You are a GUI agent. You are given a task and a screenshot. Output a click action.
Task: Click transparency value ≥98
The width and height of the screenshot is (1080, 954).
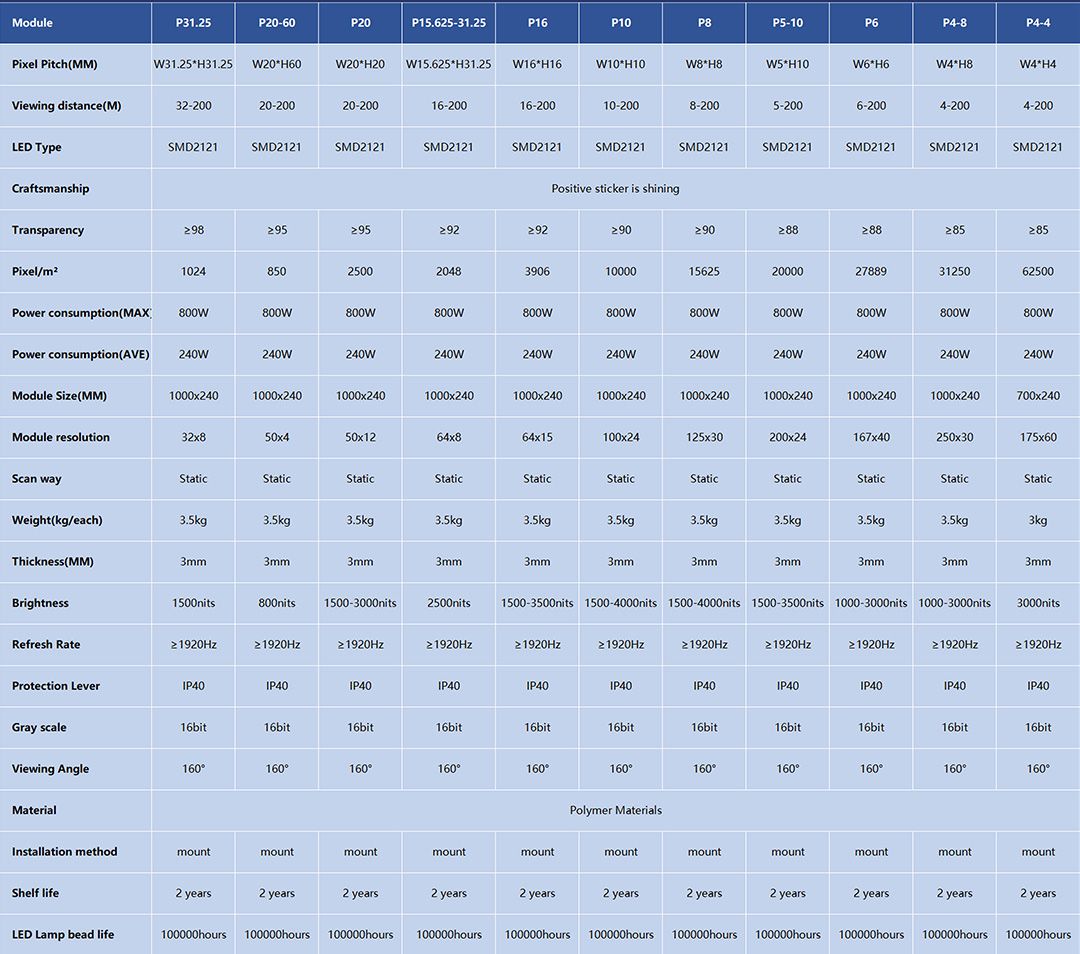[194, 229]
